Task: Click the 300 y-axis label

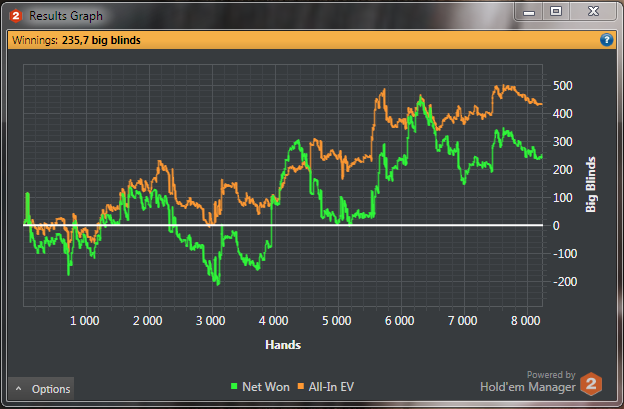Action: tap(563, 142)
